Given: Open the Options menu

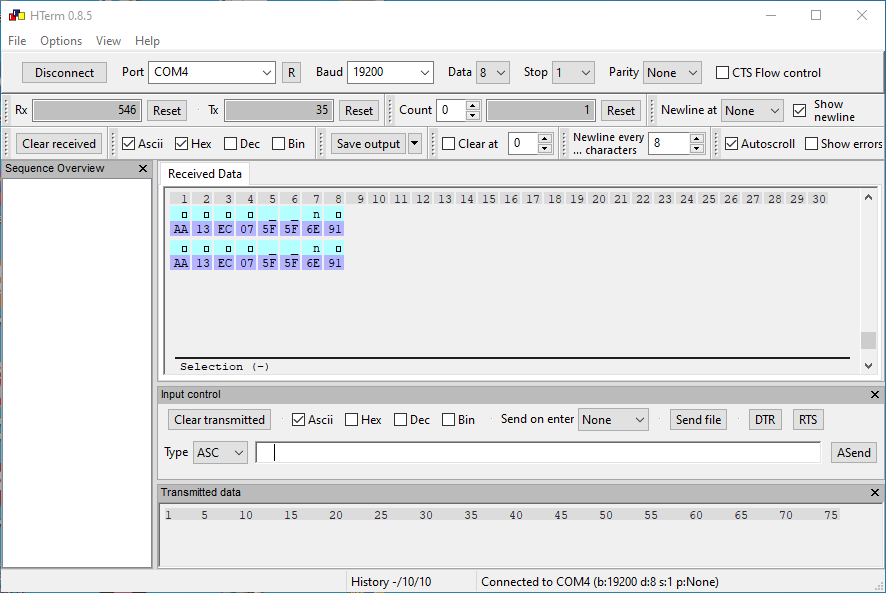Looking at the screenshot, I should [x=61, y=41].
